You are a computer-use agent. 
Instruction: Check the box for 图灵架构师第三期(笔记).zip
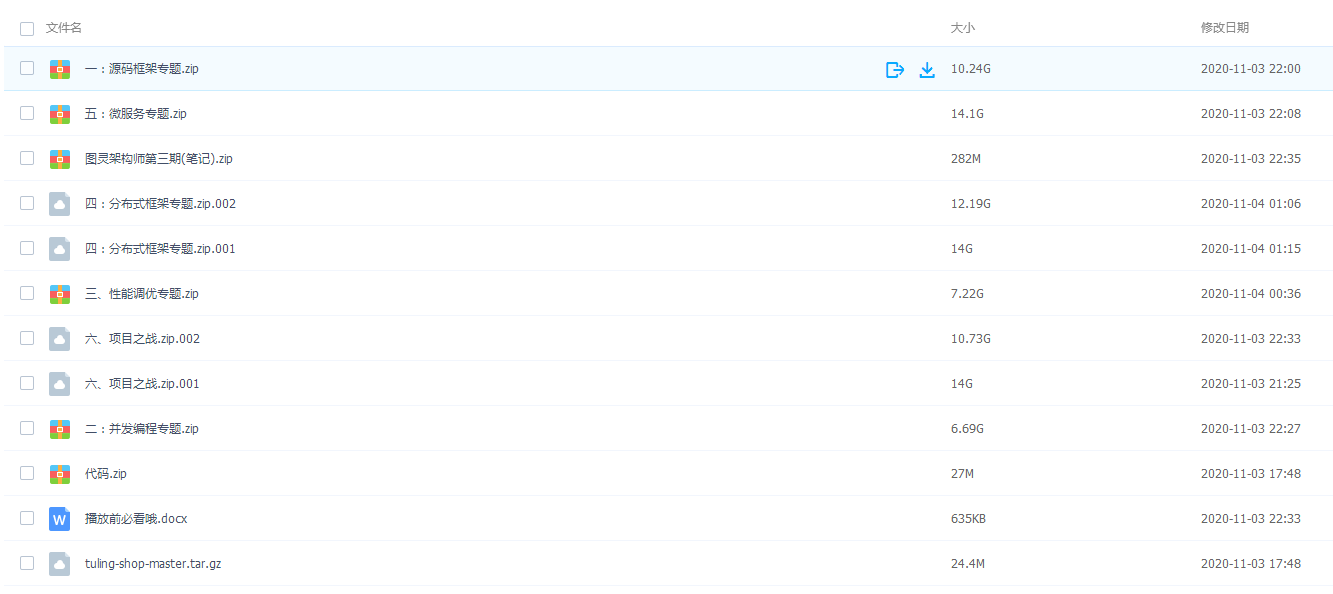pos(27,158)
